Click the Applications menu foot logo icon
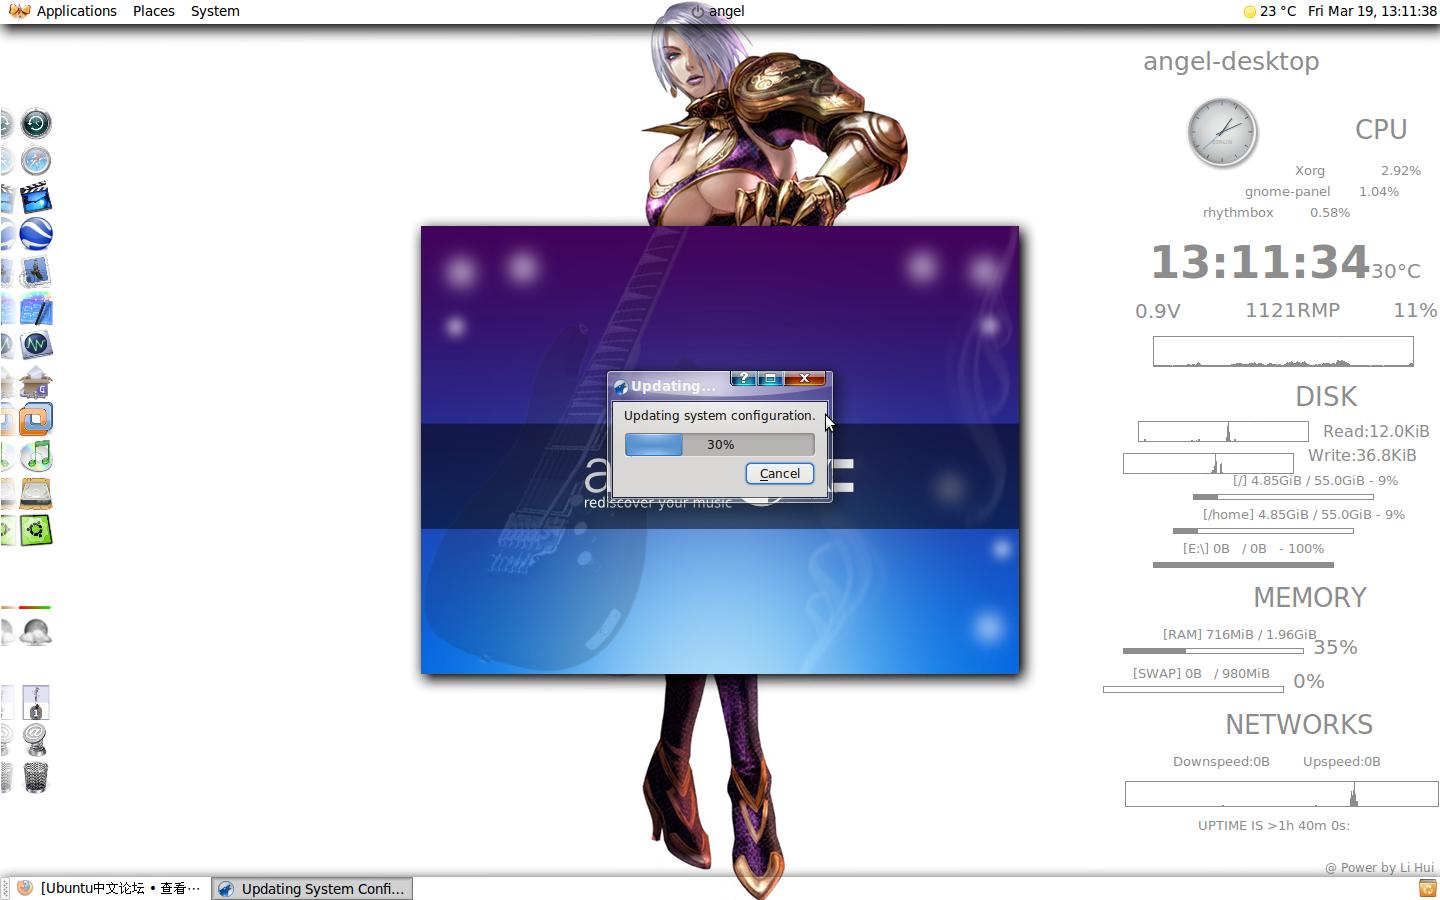 (19, 11)
